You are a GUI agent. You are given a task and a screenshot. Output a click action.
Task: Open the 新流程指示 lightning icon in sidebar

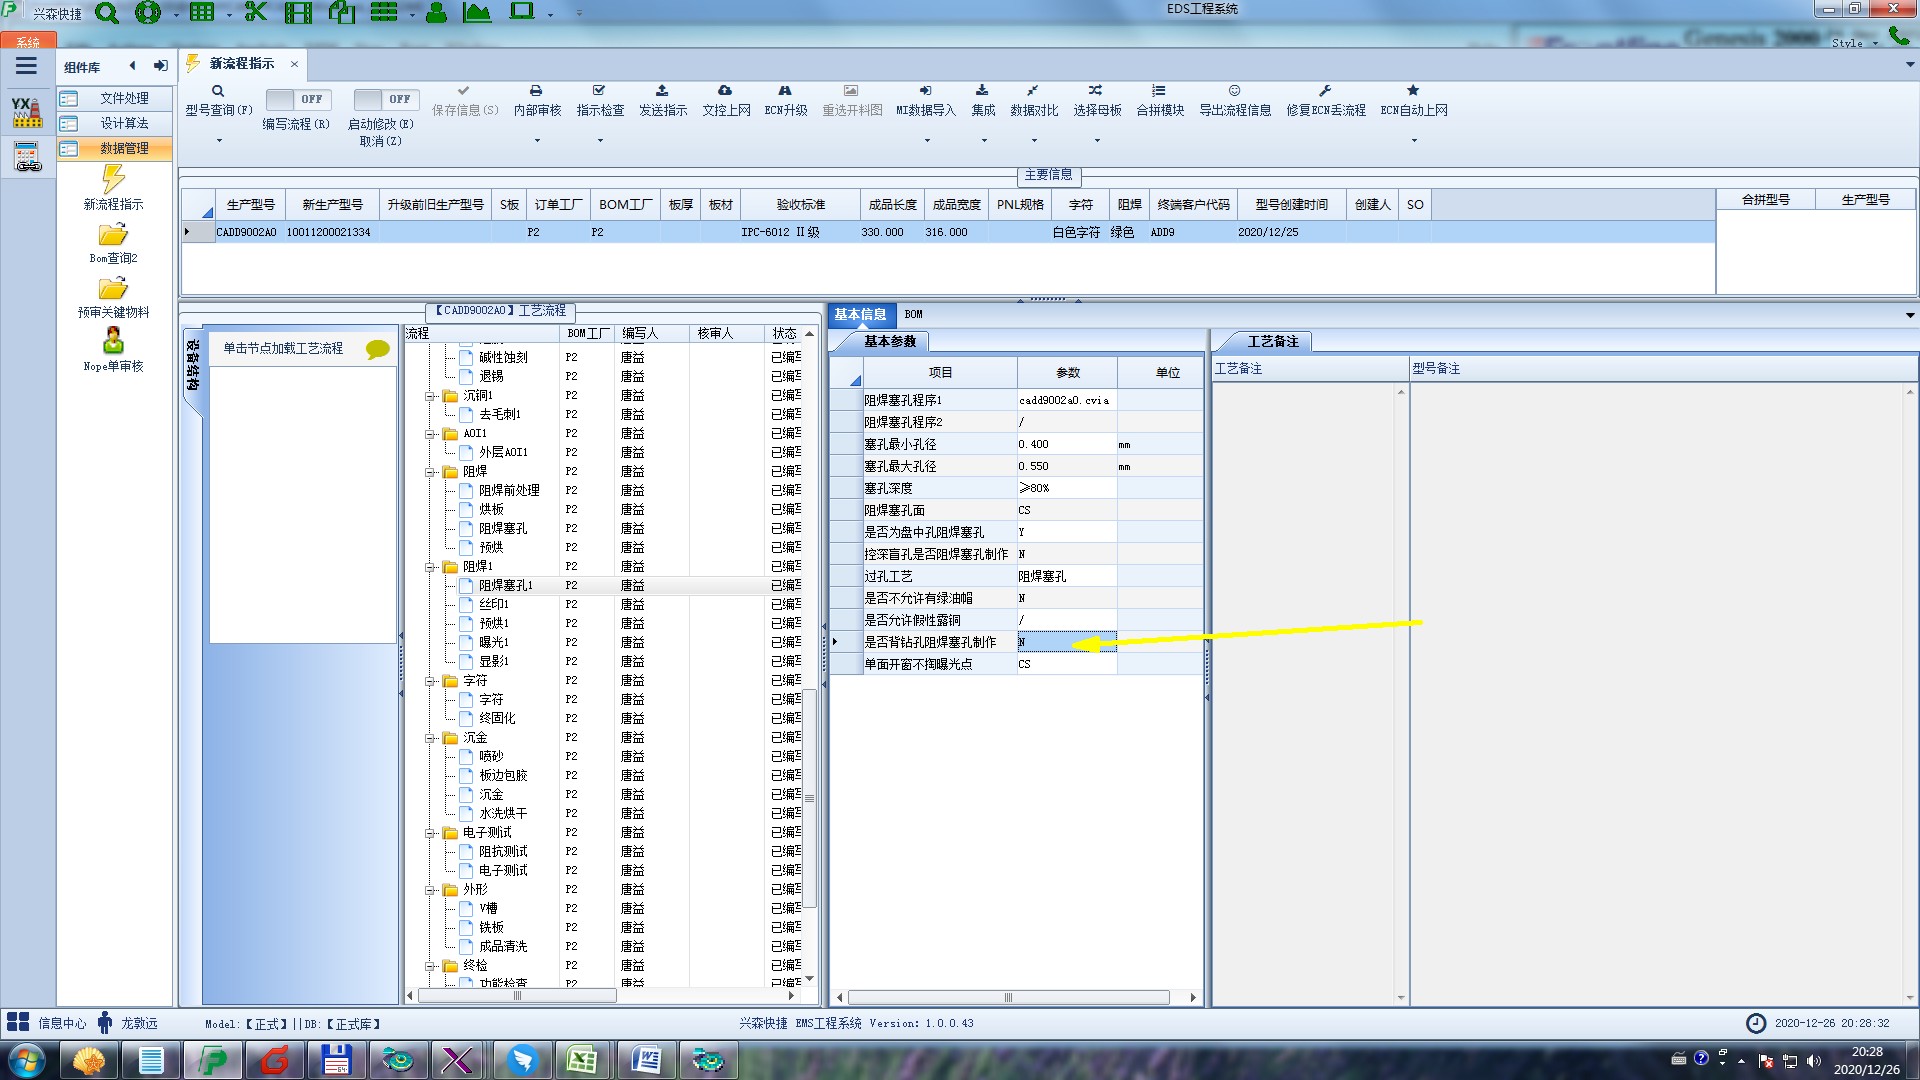point(113,180)
